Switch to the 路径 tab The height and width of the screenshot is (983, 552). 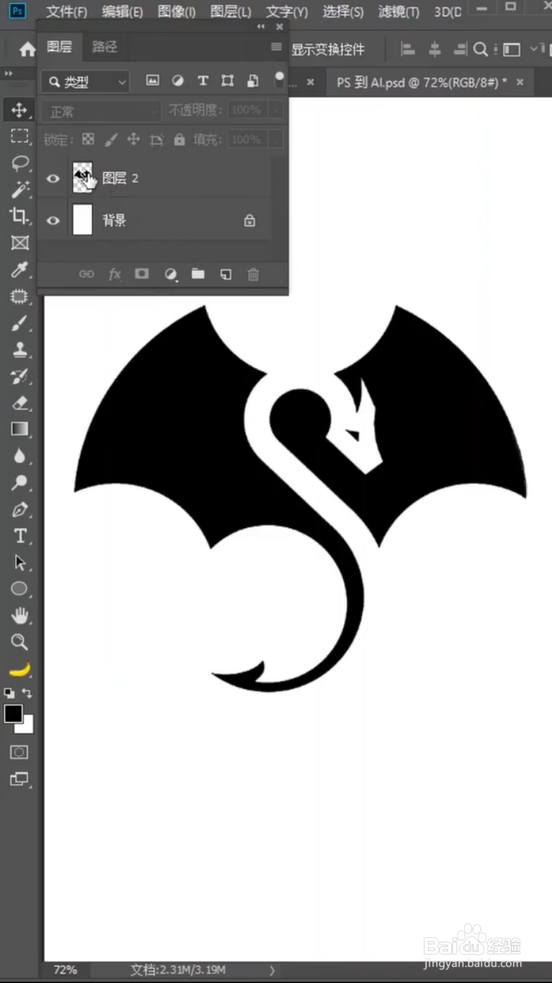tap(104, 47)
